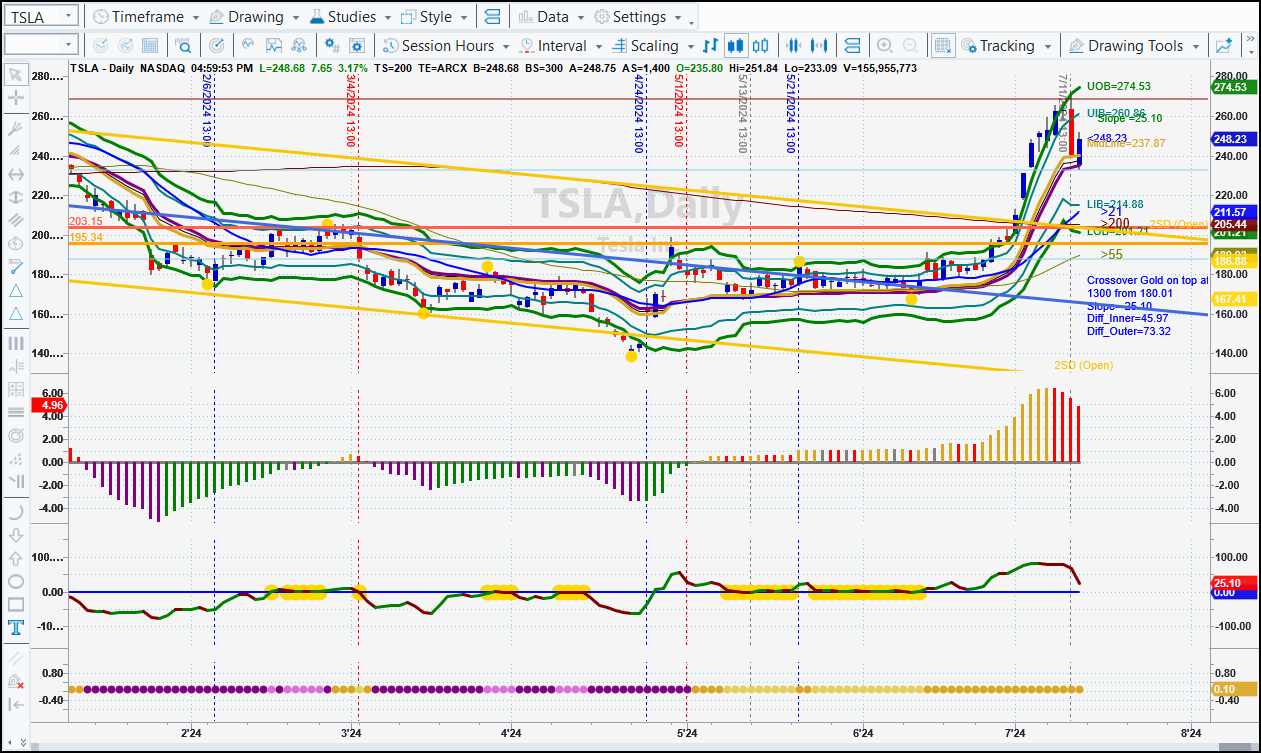Open the Style menu
The image size is (1261, 753).
435,17
